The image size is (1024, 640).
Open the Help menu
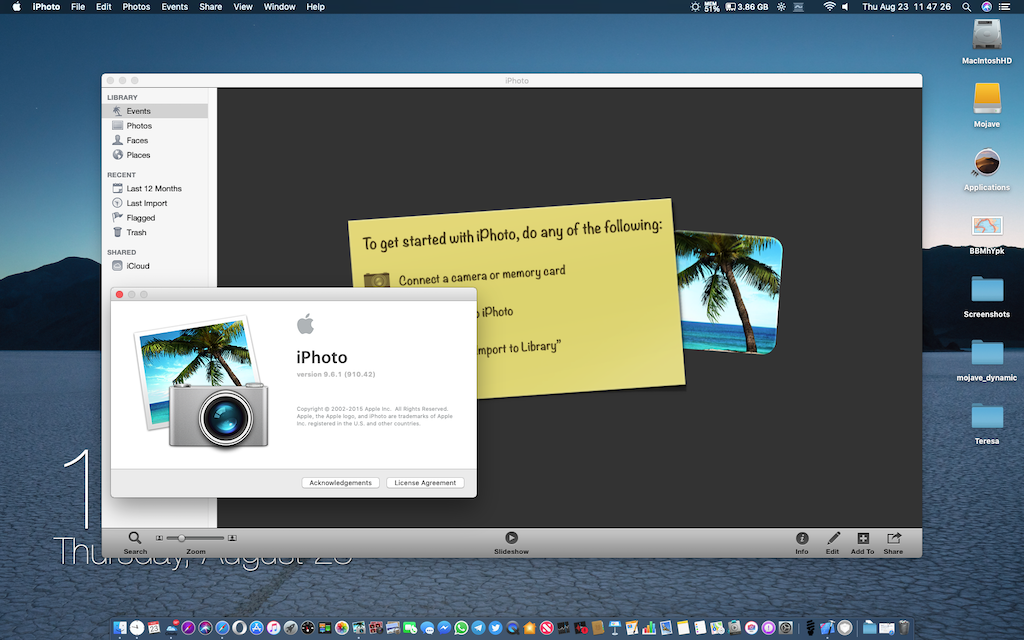315,7
